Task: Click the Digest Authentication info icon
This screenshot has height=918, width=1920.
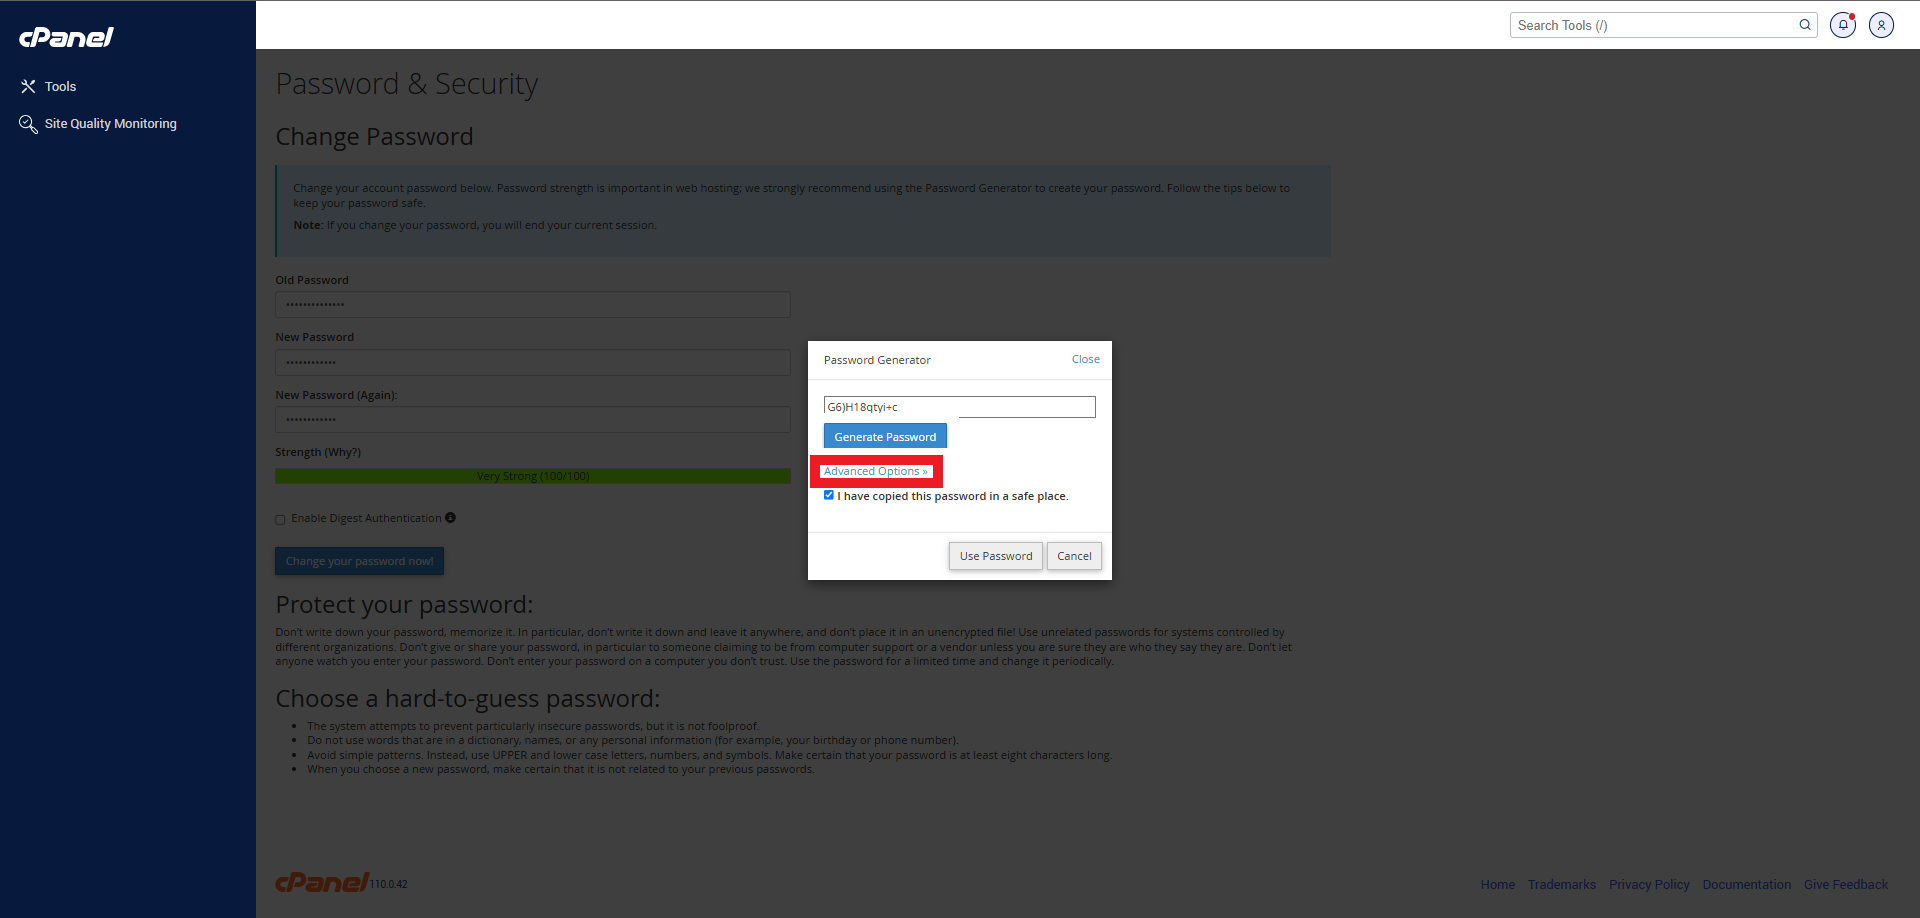Action: (450, 518)
